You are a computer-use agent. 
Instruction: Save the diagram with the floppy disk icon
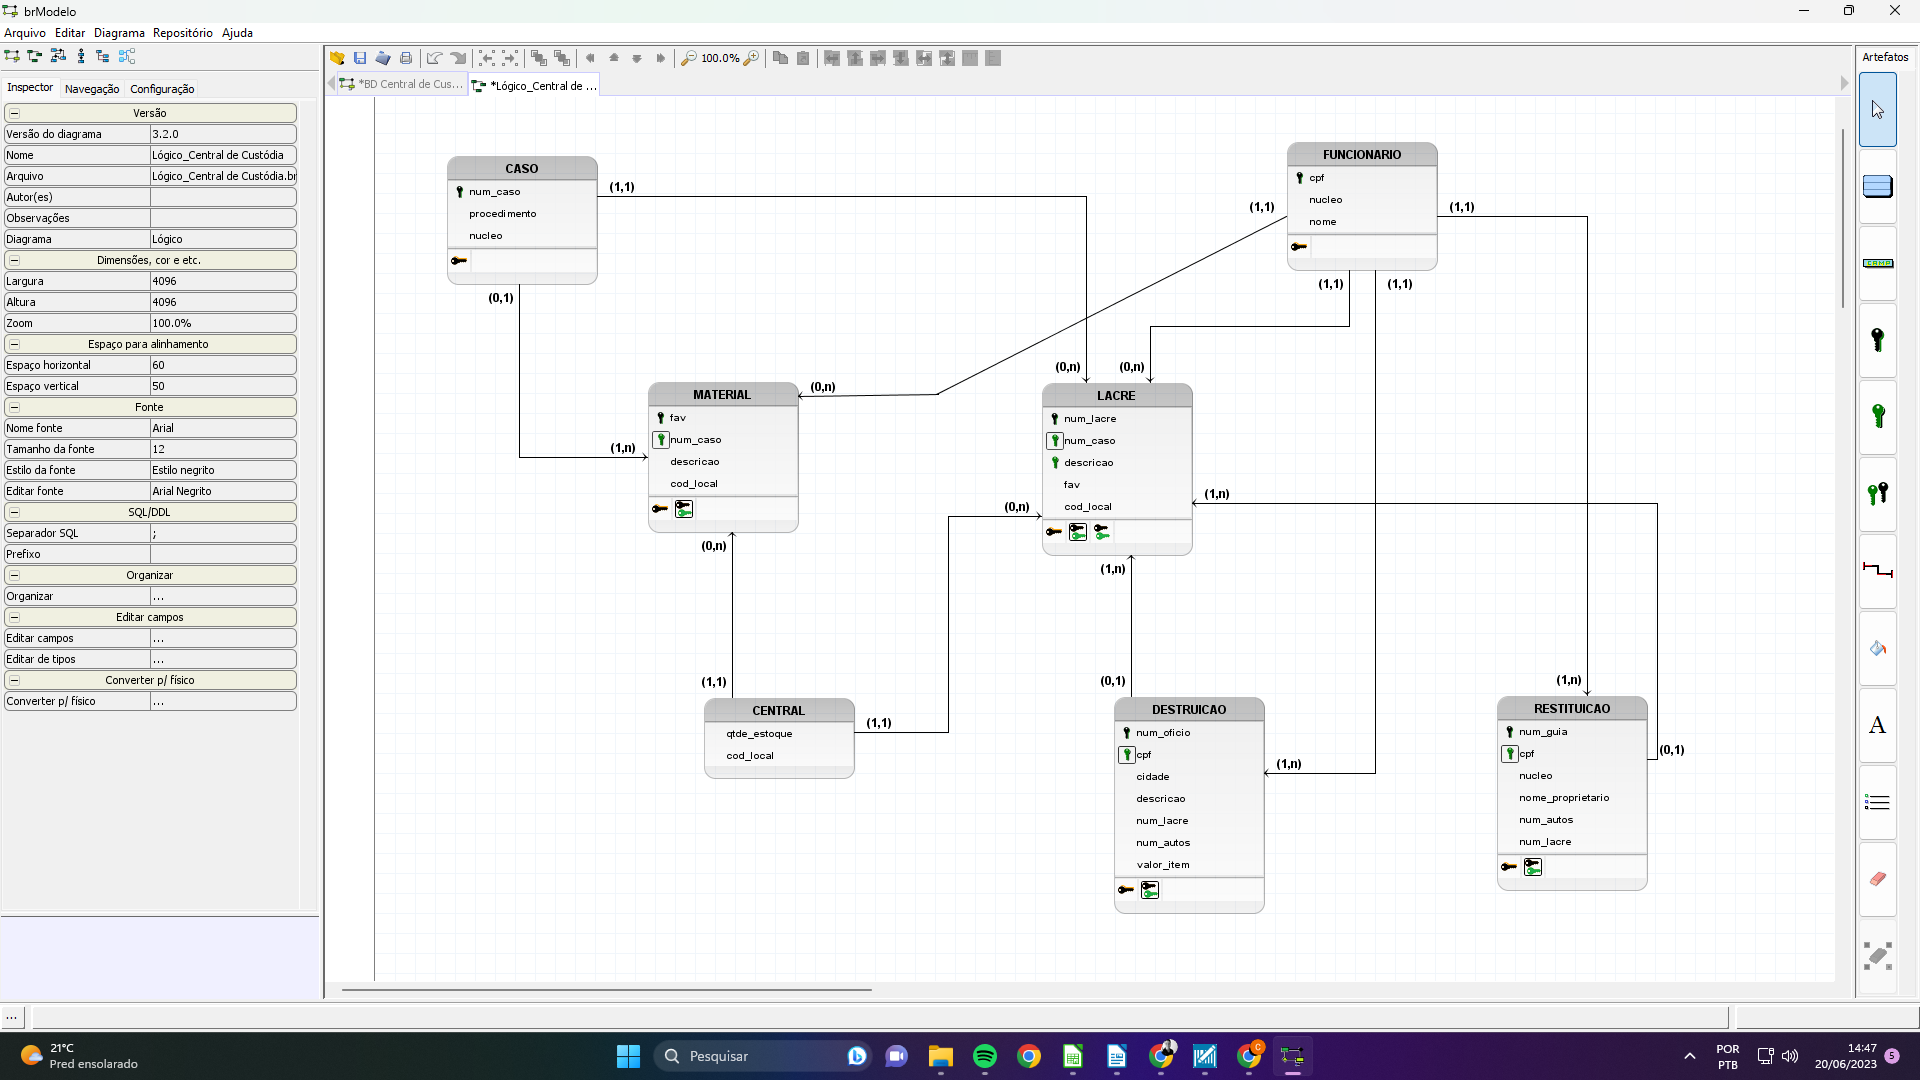click(360, 58)
